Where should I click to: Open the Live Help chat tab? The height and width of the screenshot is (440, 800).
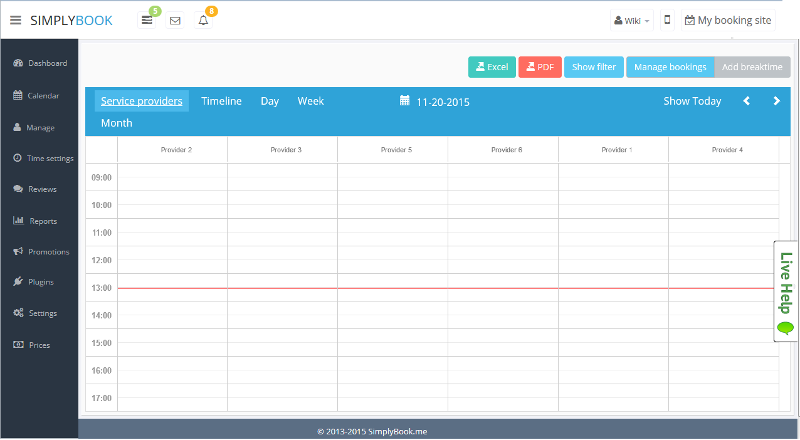[786, 290]
